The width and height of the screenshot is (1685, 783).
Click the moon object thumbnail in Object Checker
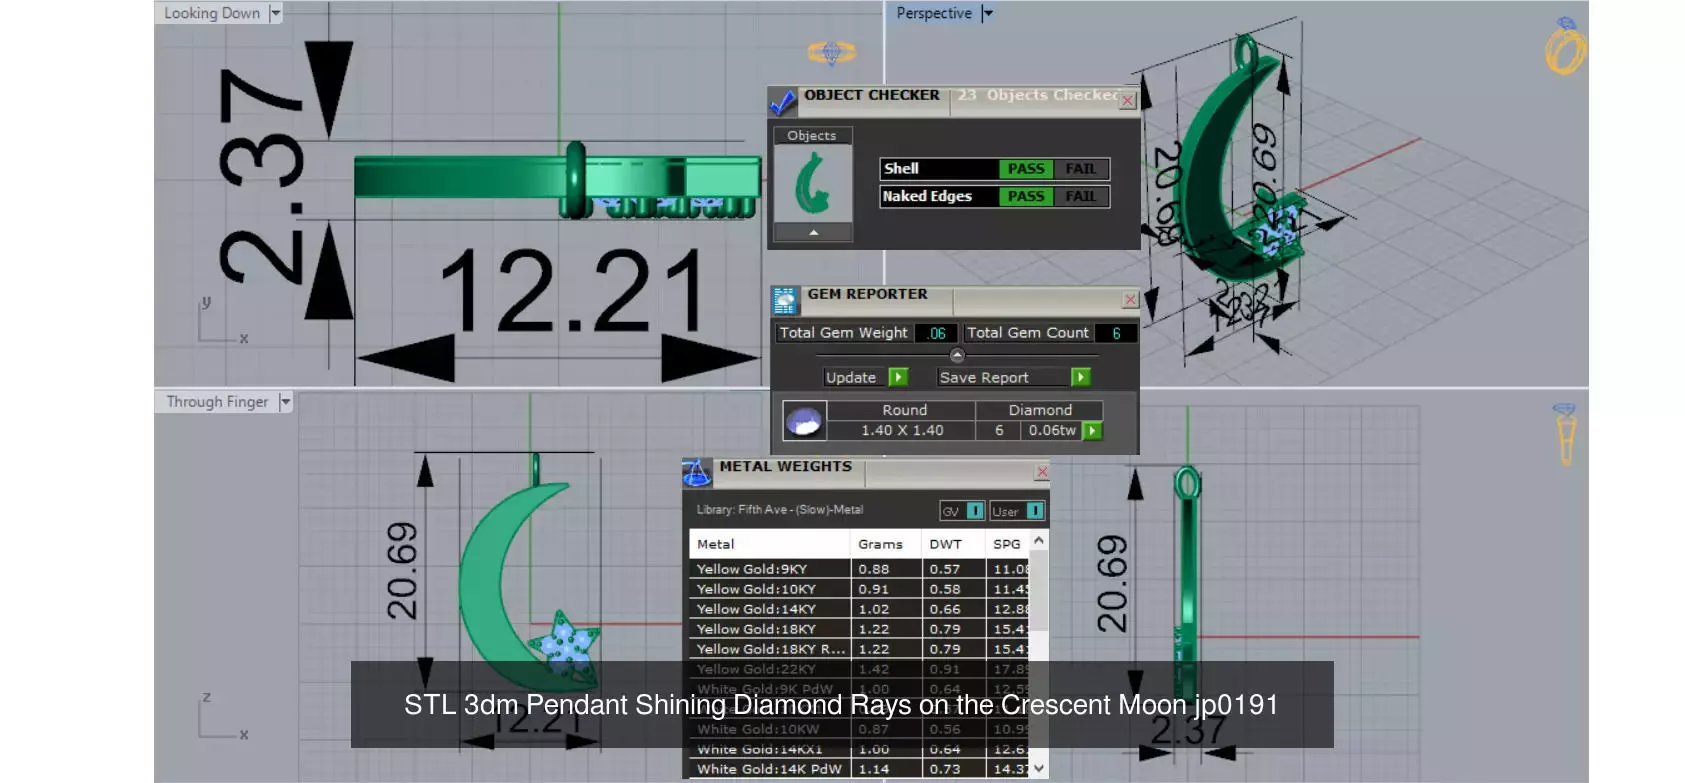[x=813, y=184]
